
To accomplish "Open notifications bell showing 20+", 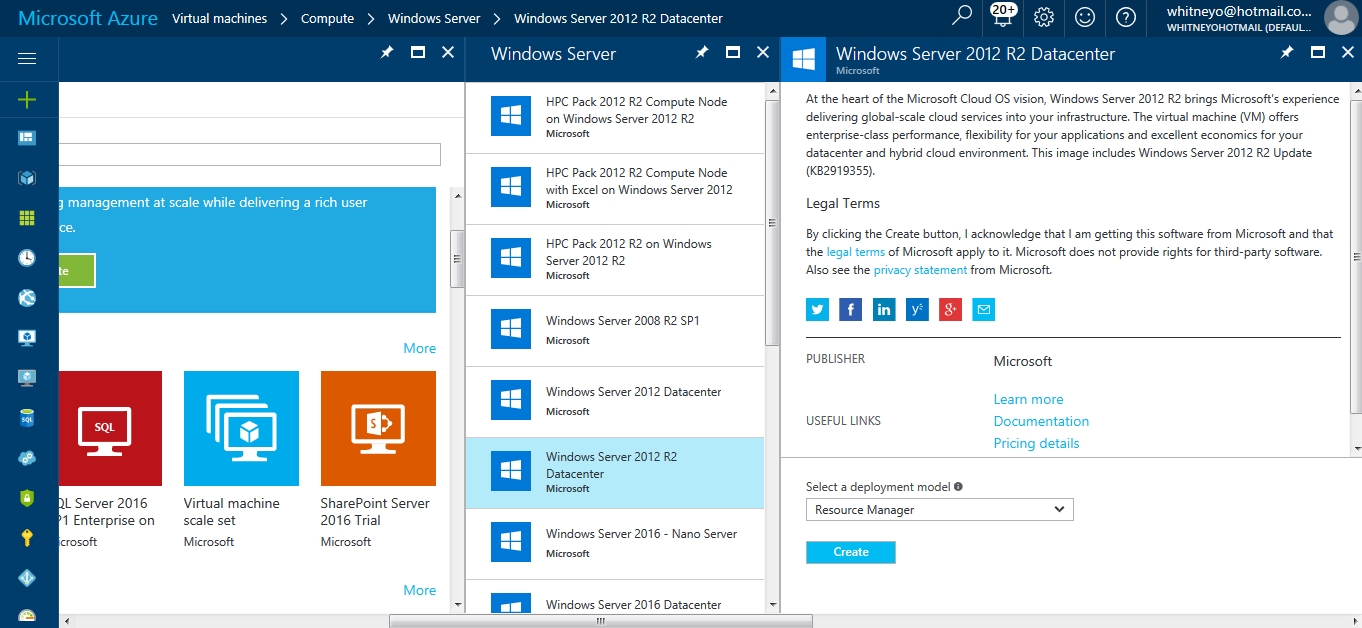I will (1003, 17).
